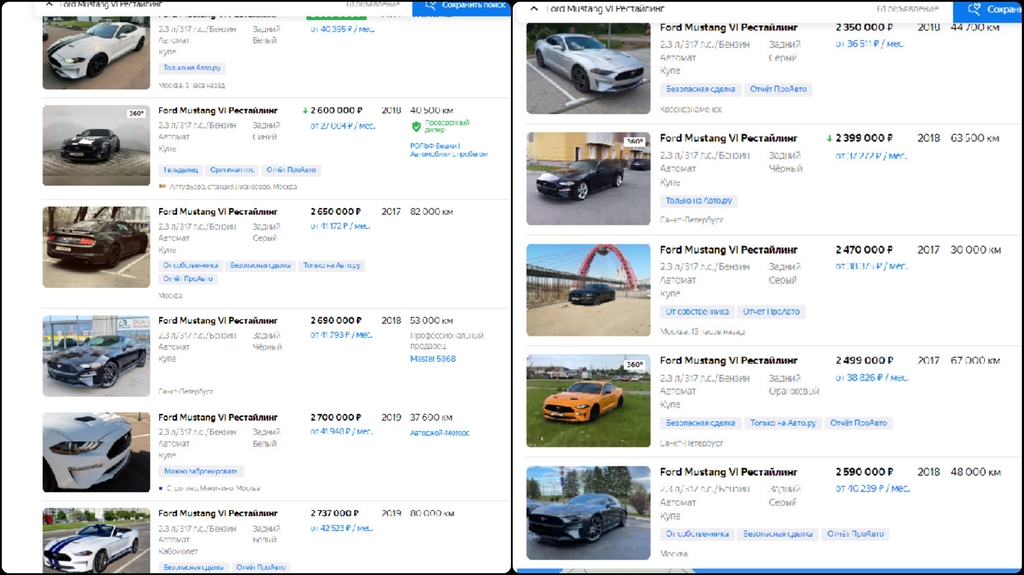Open photo of 2 690 000 ₽ black Mustang
The image size is (1024, 575).
[96, 356]
